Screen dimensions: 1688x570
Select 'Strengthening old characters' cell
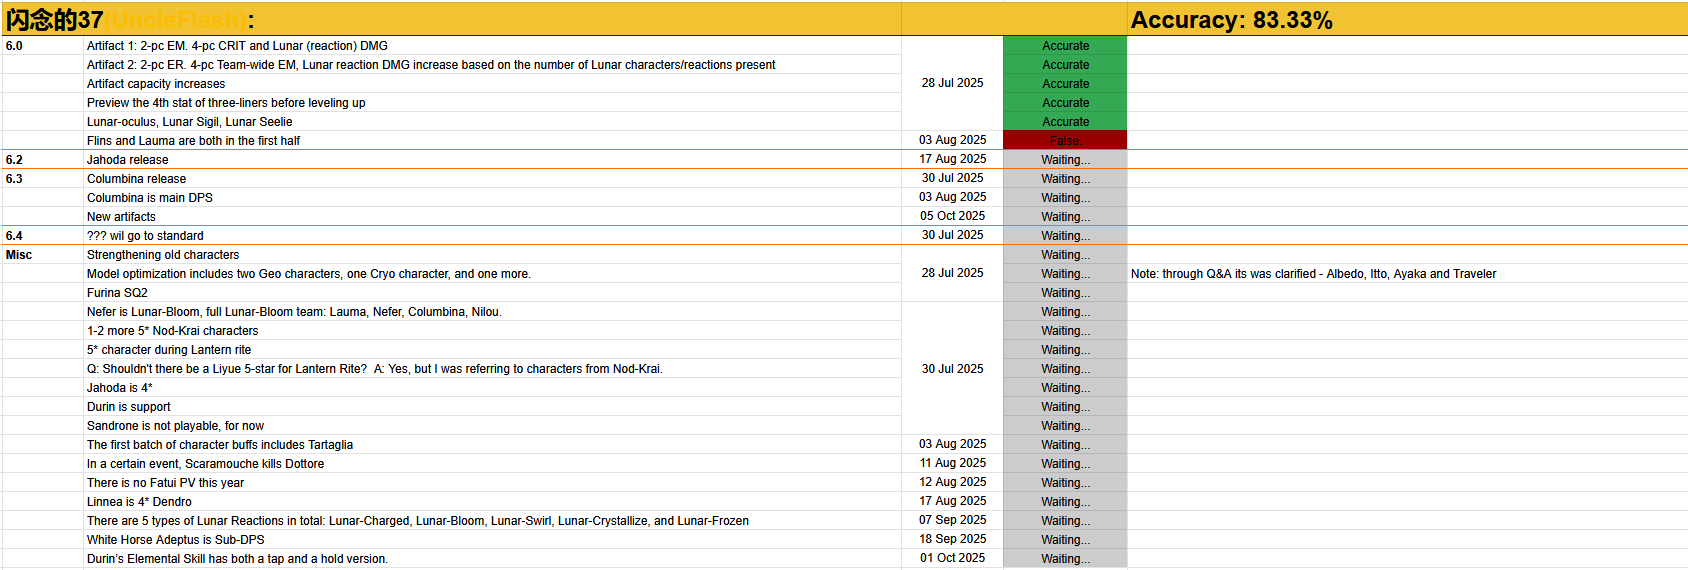[492, 255]
